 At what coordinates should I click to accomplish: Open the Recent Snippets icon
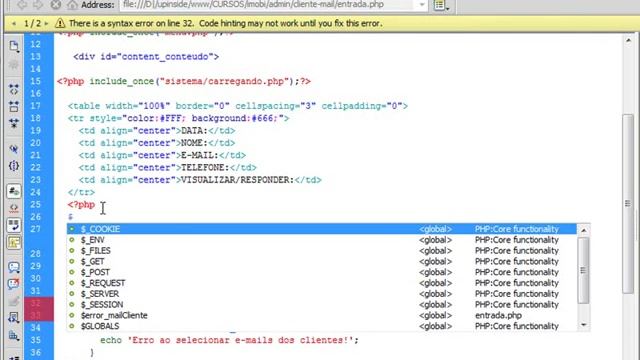coord(14,318)
